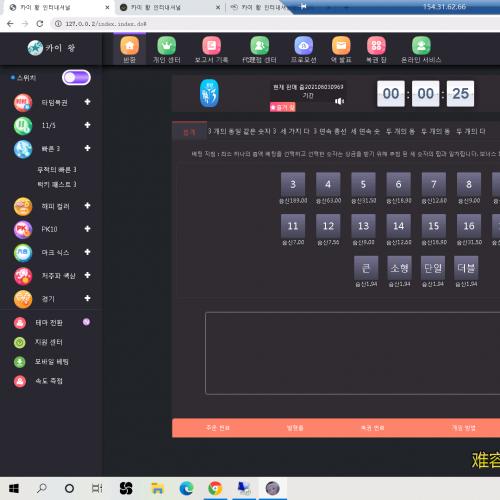Click the large empty bet slip box
The height and width of the screenshot is (500, 500).
click(352, 353)
